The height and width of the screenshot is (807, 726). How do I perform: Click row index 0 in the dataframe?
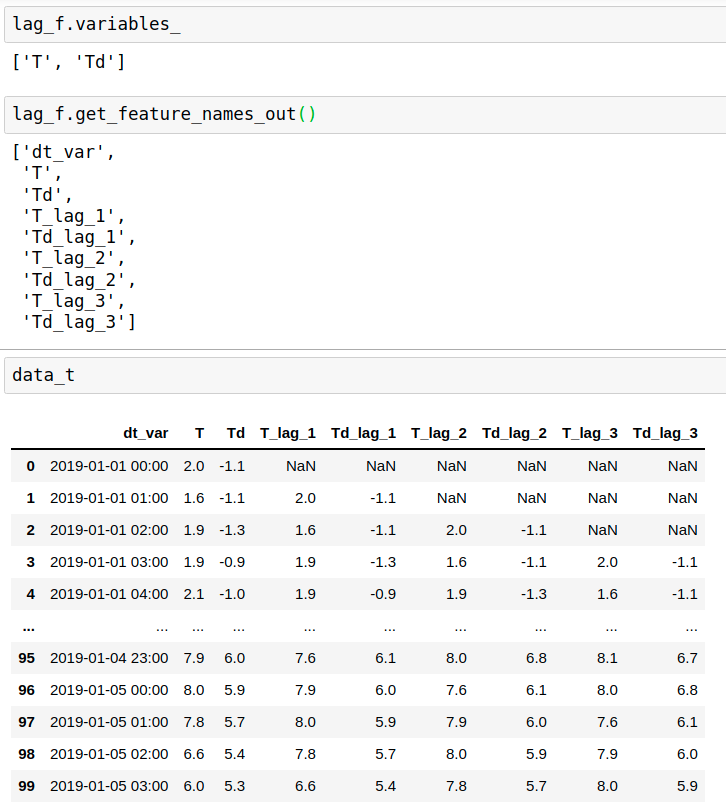point(30,466)
